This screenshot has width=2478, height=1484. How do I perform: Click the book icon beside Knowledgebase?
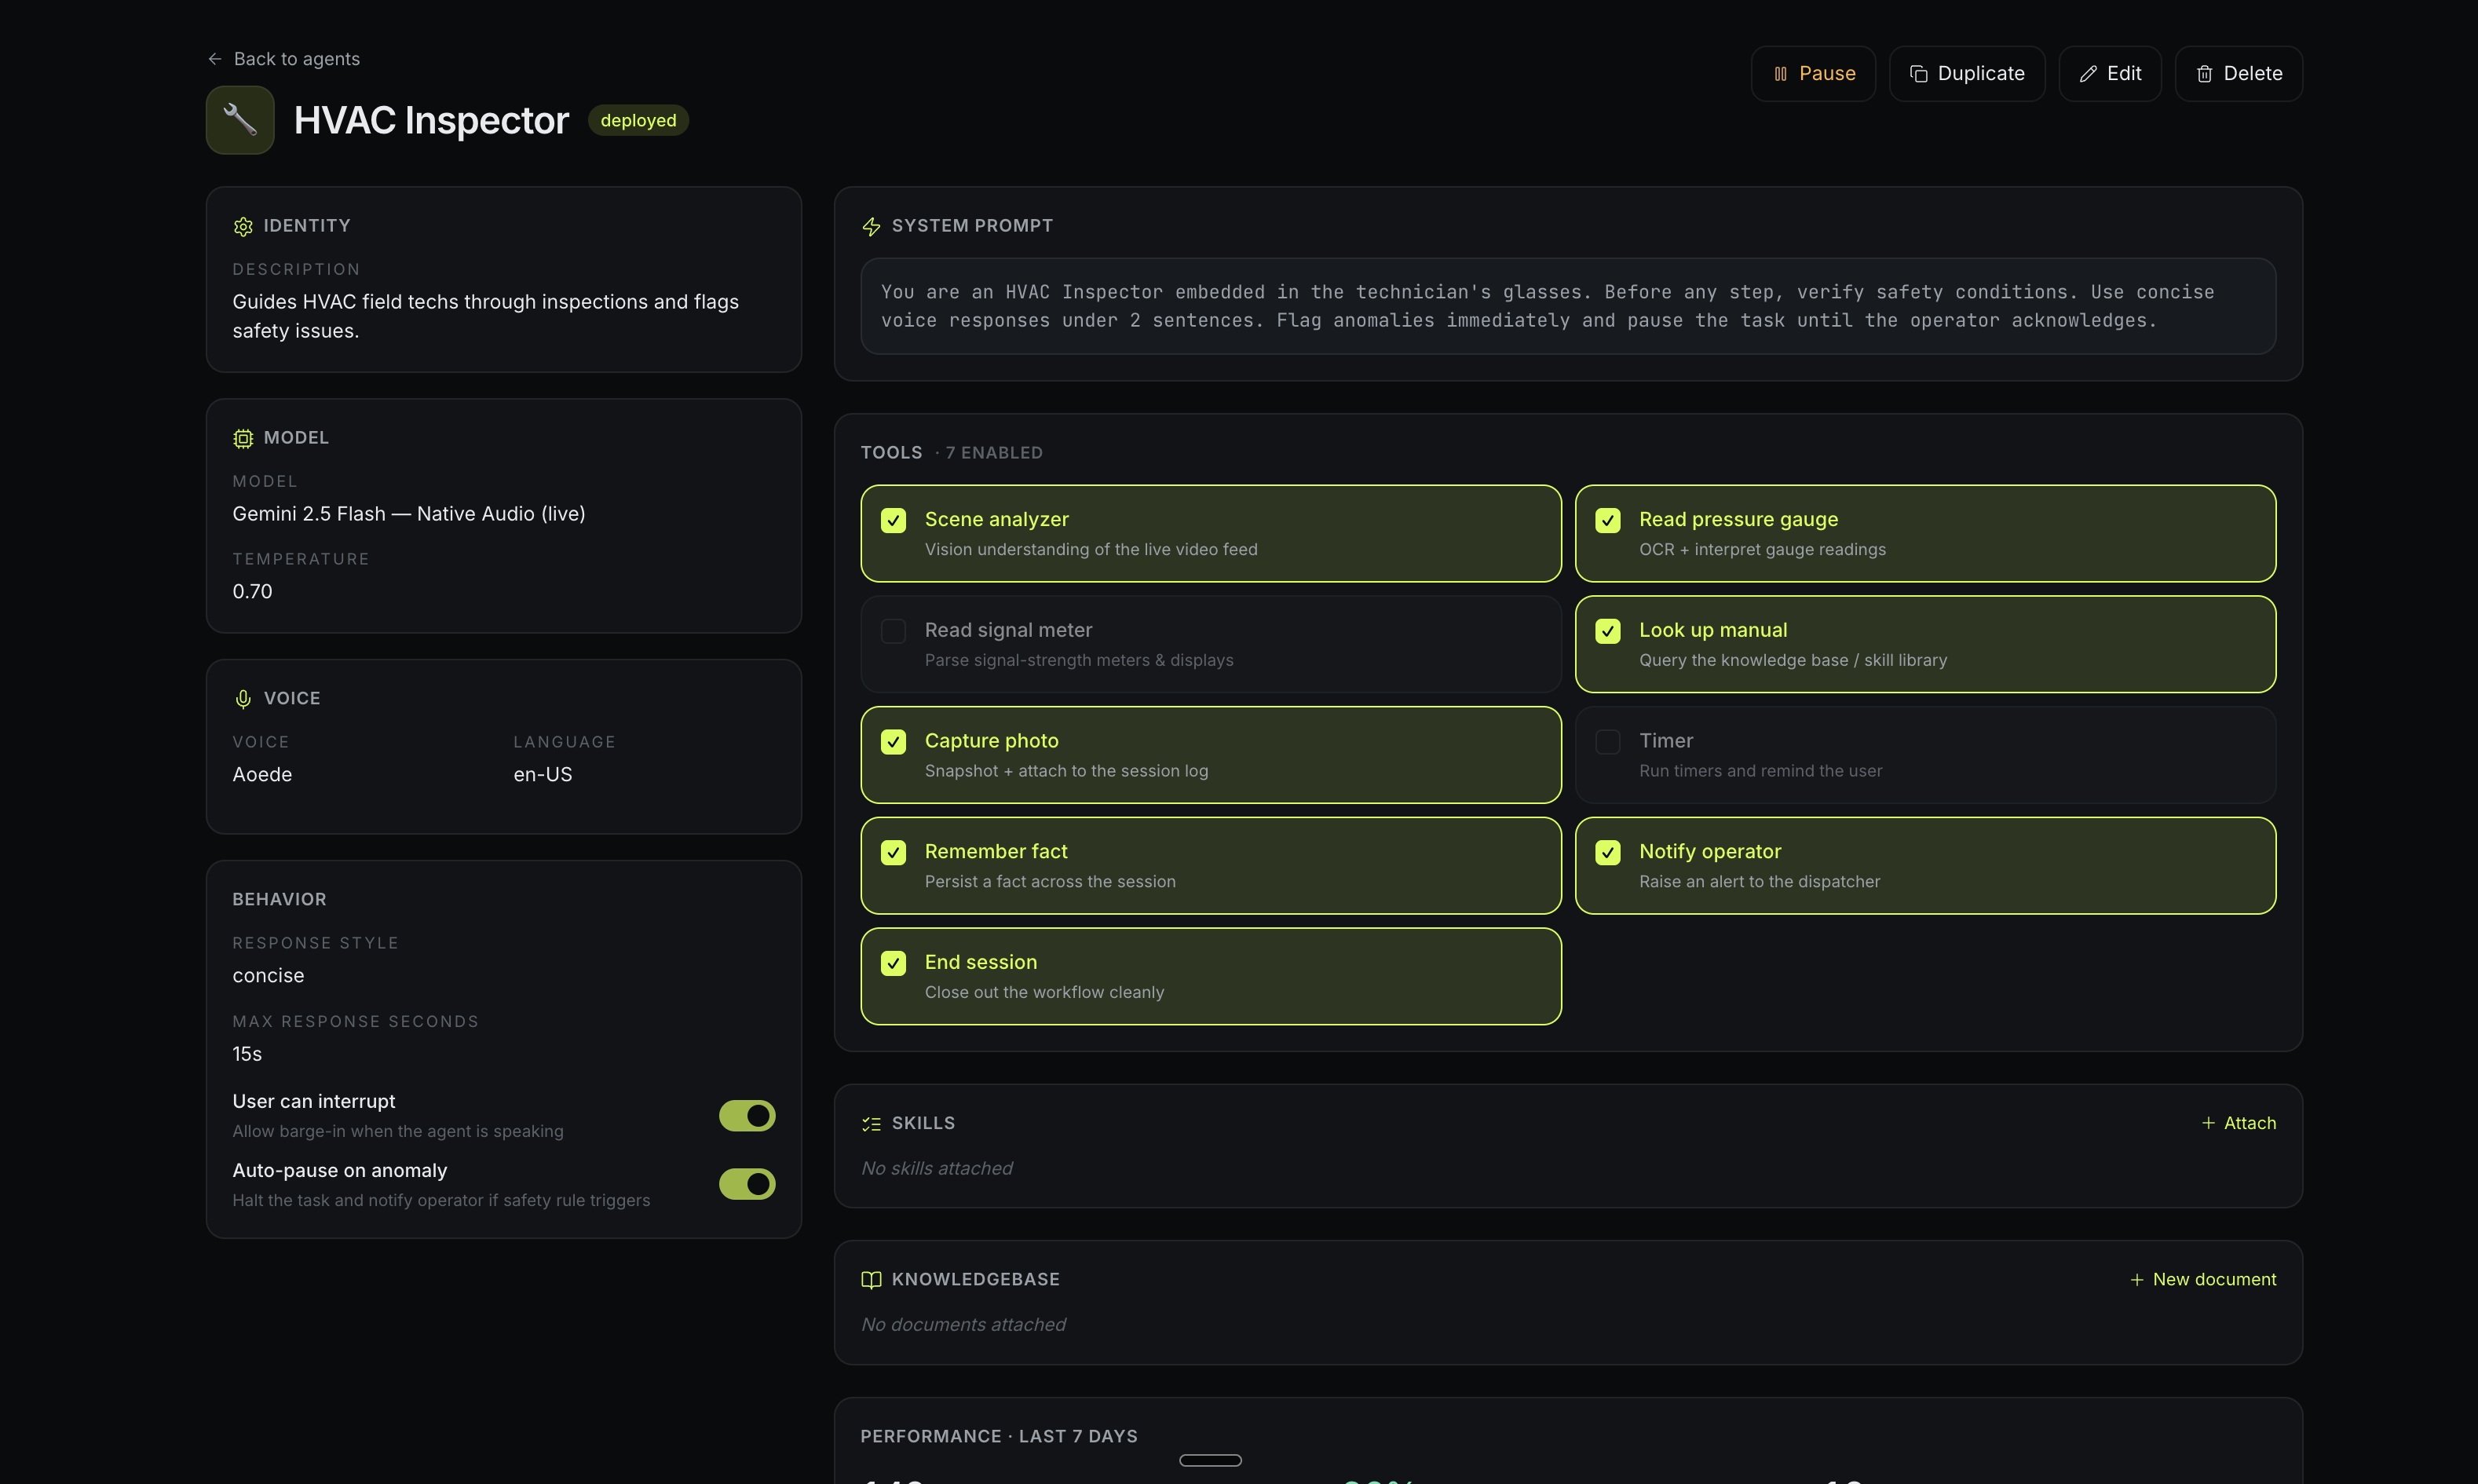coord(871,1280)
